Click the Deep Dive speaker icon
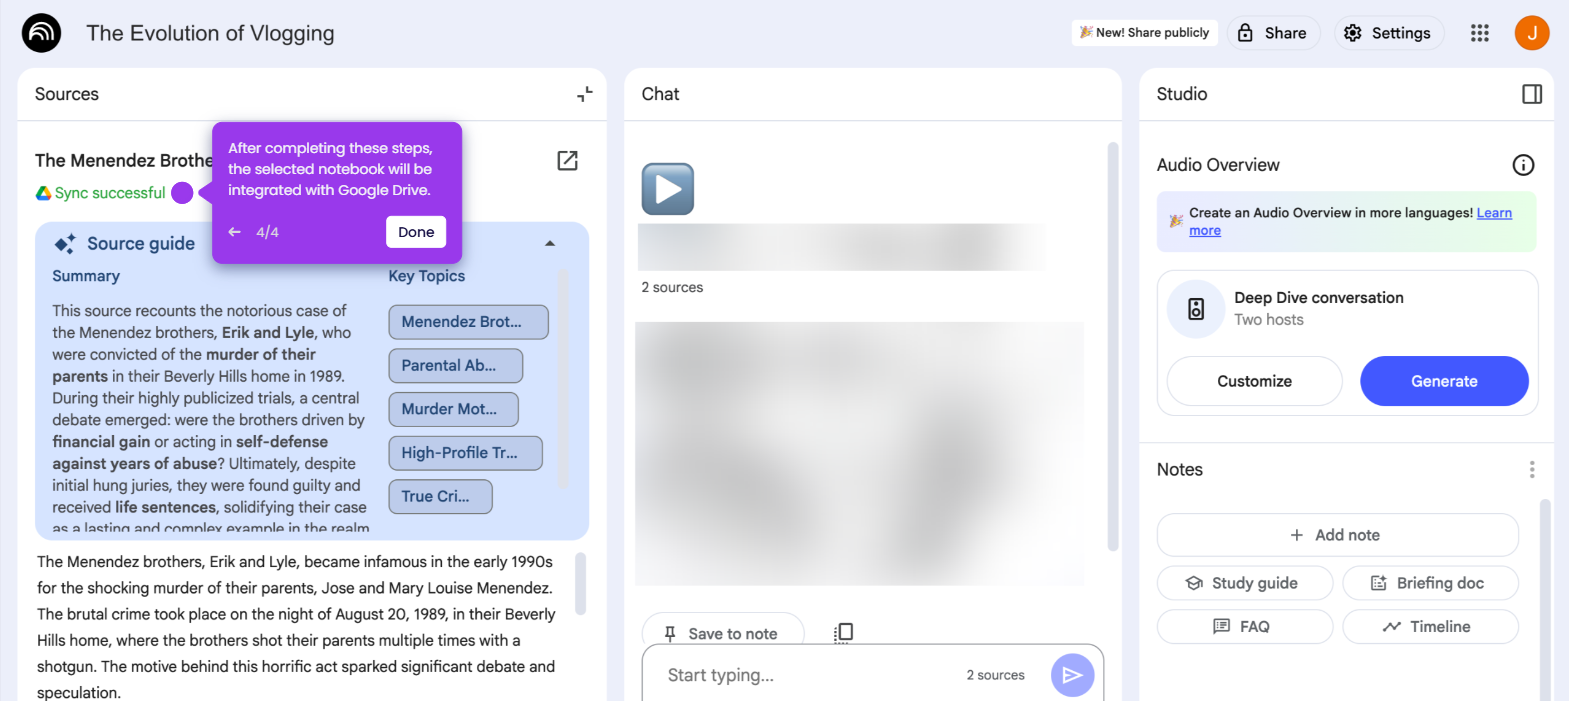The height and width of the screenshot is (701, 1569). [1196, 309]
